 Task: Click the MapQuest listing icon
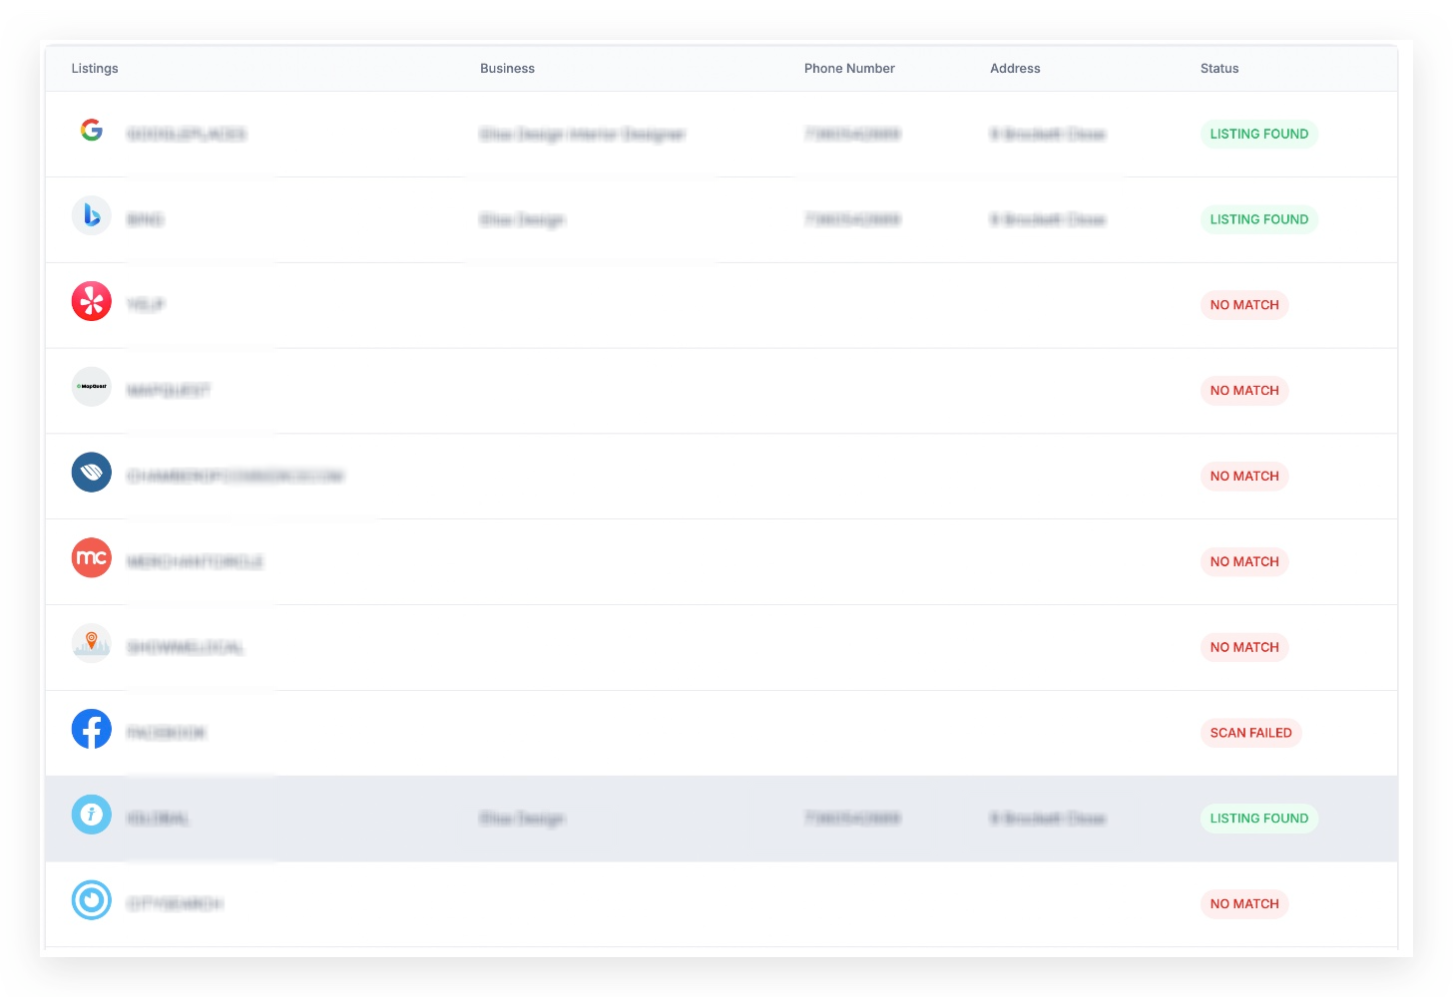[x=91, y=386]
